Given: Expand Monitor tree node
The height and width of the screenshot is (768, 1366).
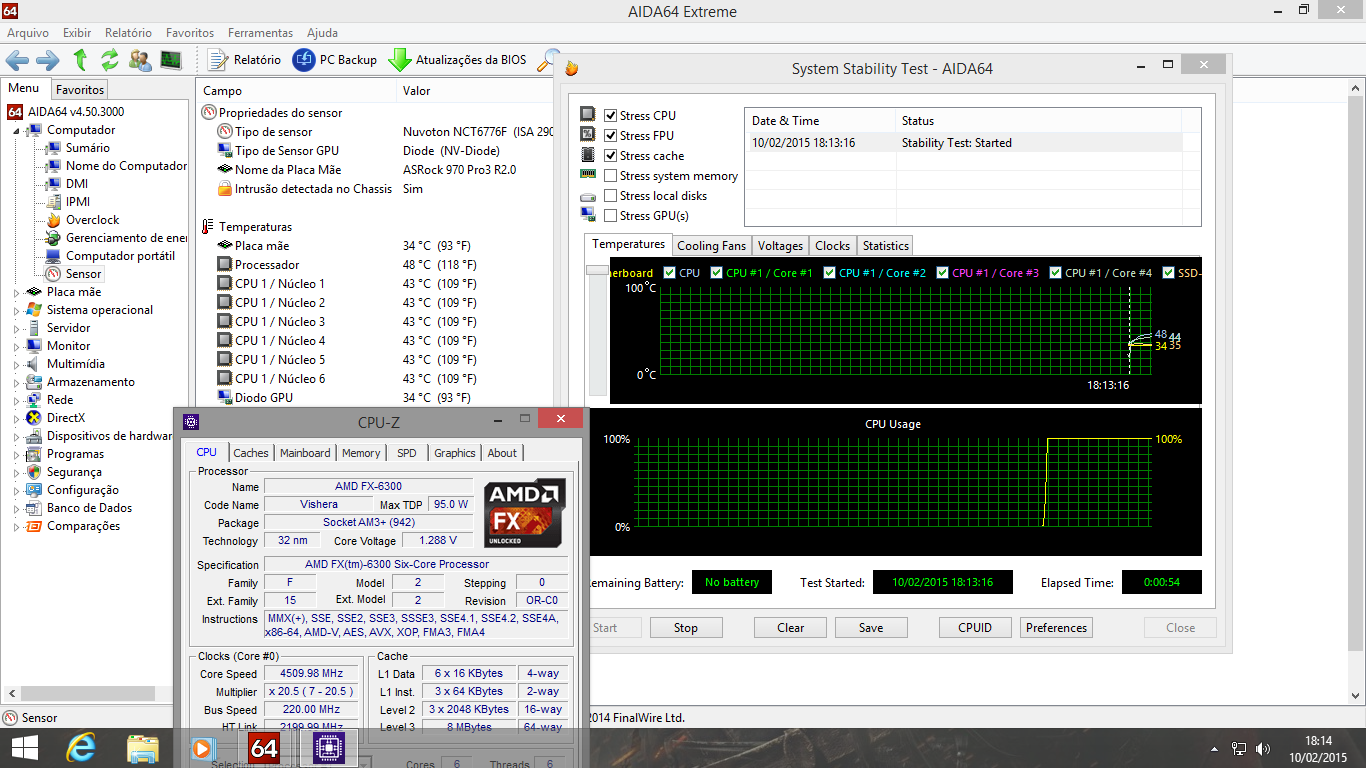Looking at the screenshot, I should click(16, 346).
